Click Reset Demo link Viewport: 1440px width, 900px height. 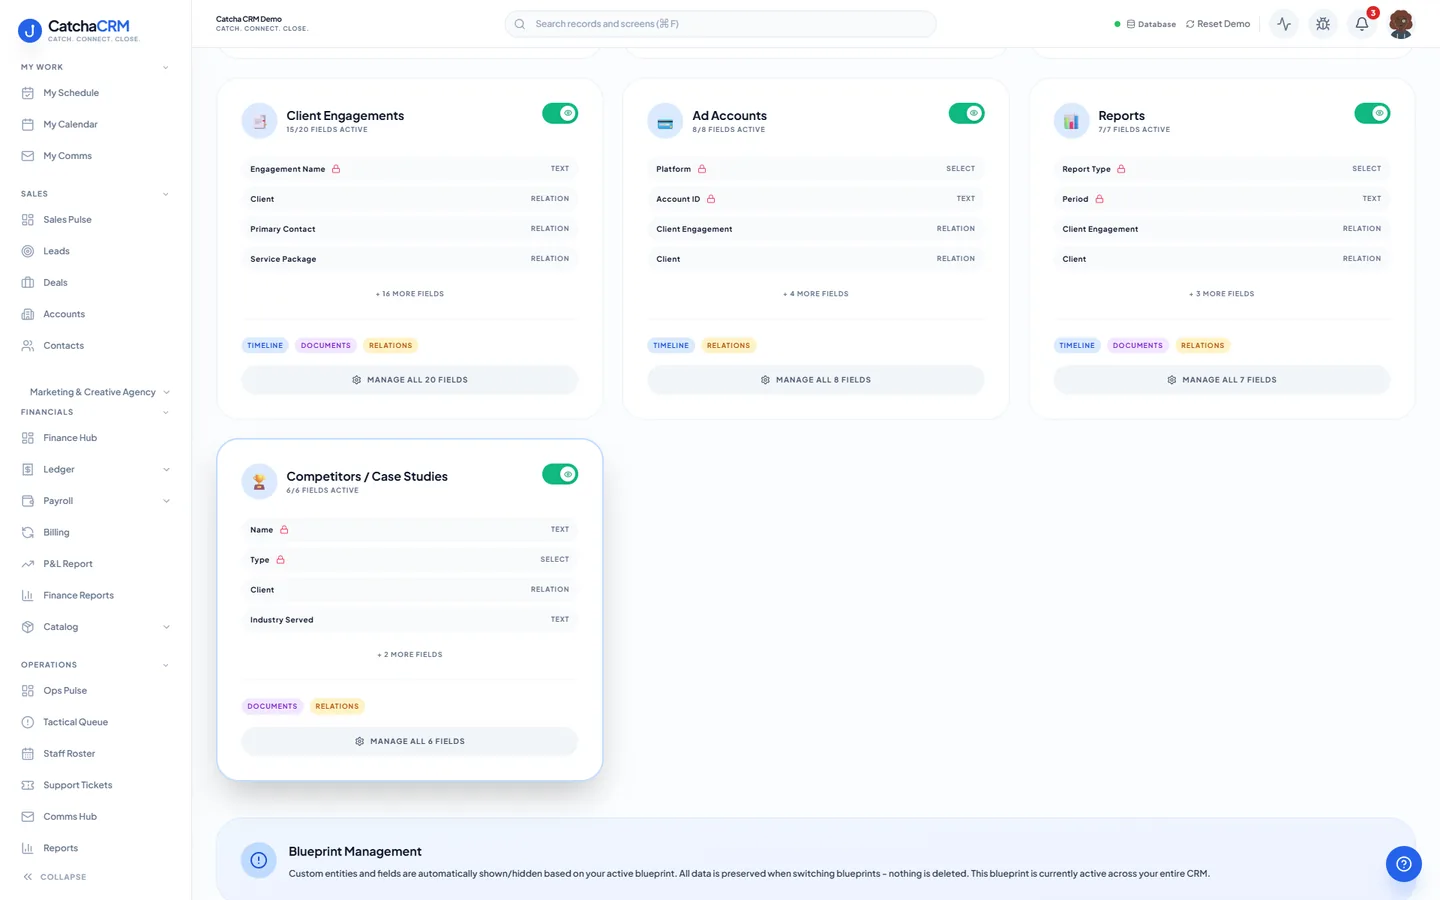coord(1218,24)
